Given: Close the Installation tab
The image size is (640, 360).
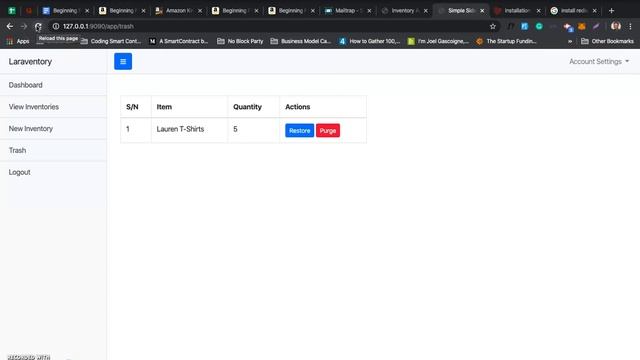Looking at the screenshot, I should [x=538, y=11].
